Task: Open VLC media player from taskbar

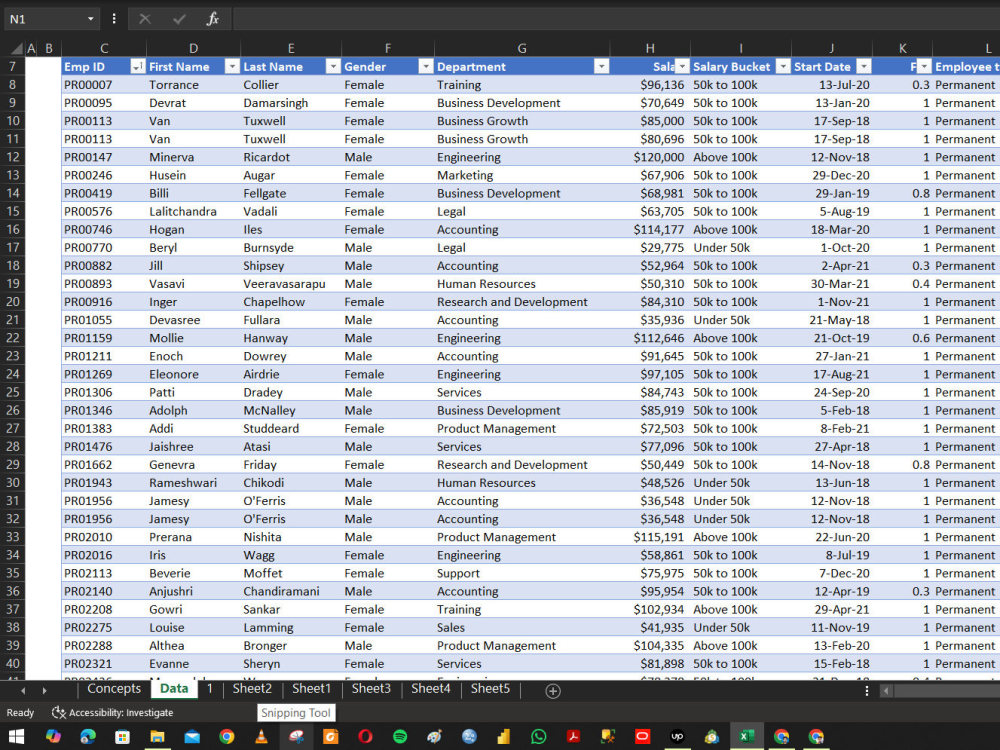Action: click(261, 737)
